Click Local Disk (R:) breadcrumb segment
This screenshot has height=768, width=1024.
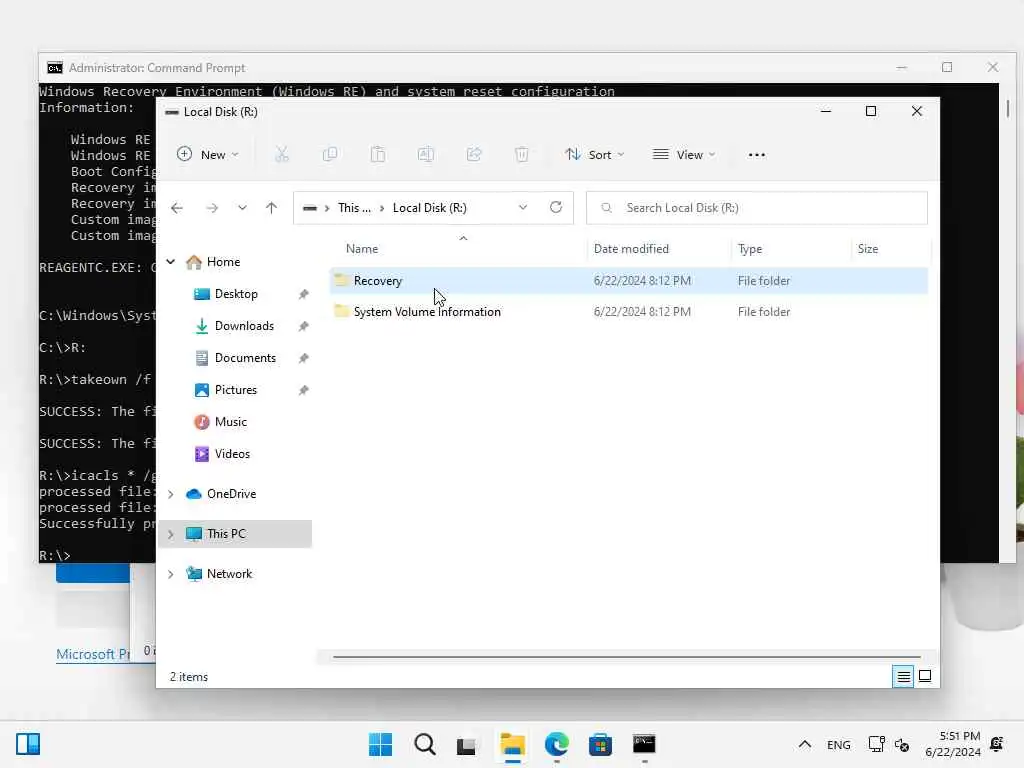[x=430, y=208]
